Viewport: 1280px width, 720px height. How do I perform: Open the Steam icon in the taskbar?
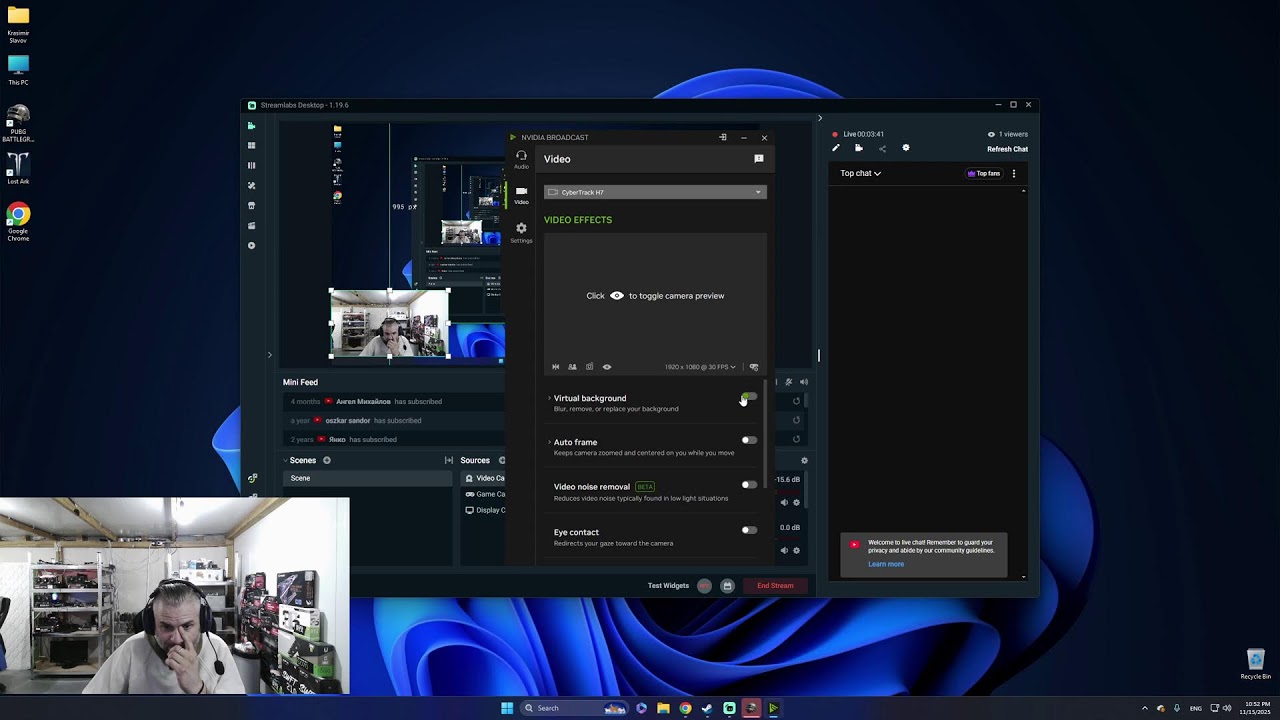[x=707, y=708]
